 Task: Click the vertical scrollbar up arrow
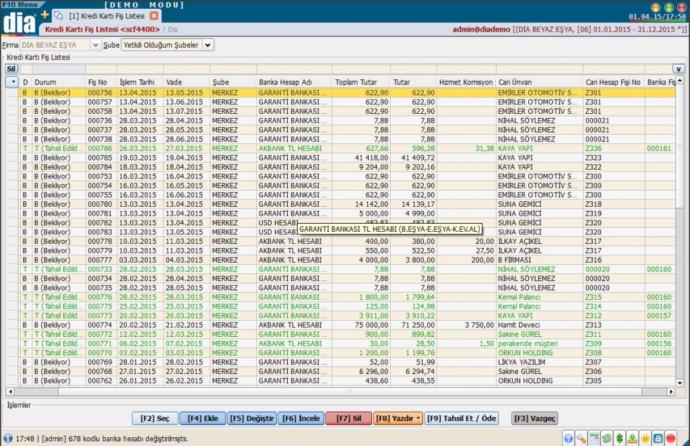click(x=679, y=80)
